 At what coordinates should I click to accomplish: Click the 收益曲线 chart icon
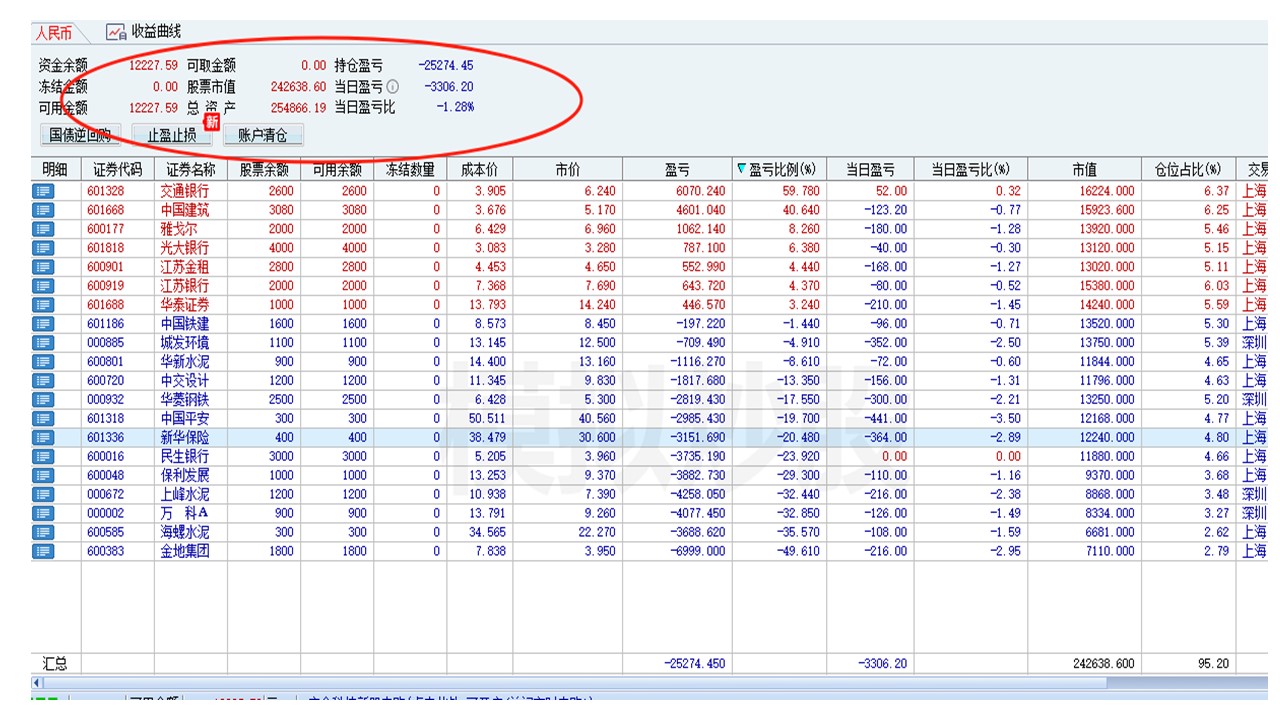[x=116, y=33]
